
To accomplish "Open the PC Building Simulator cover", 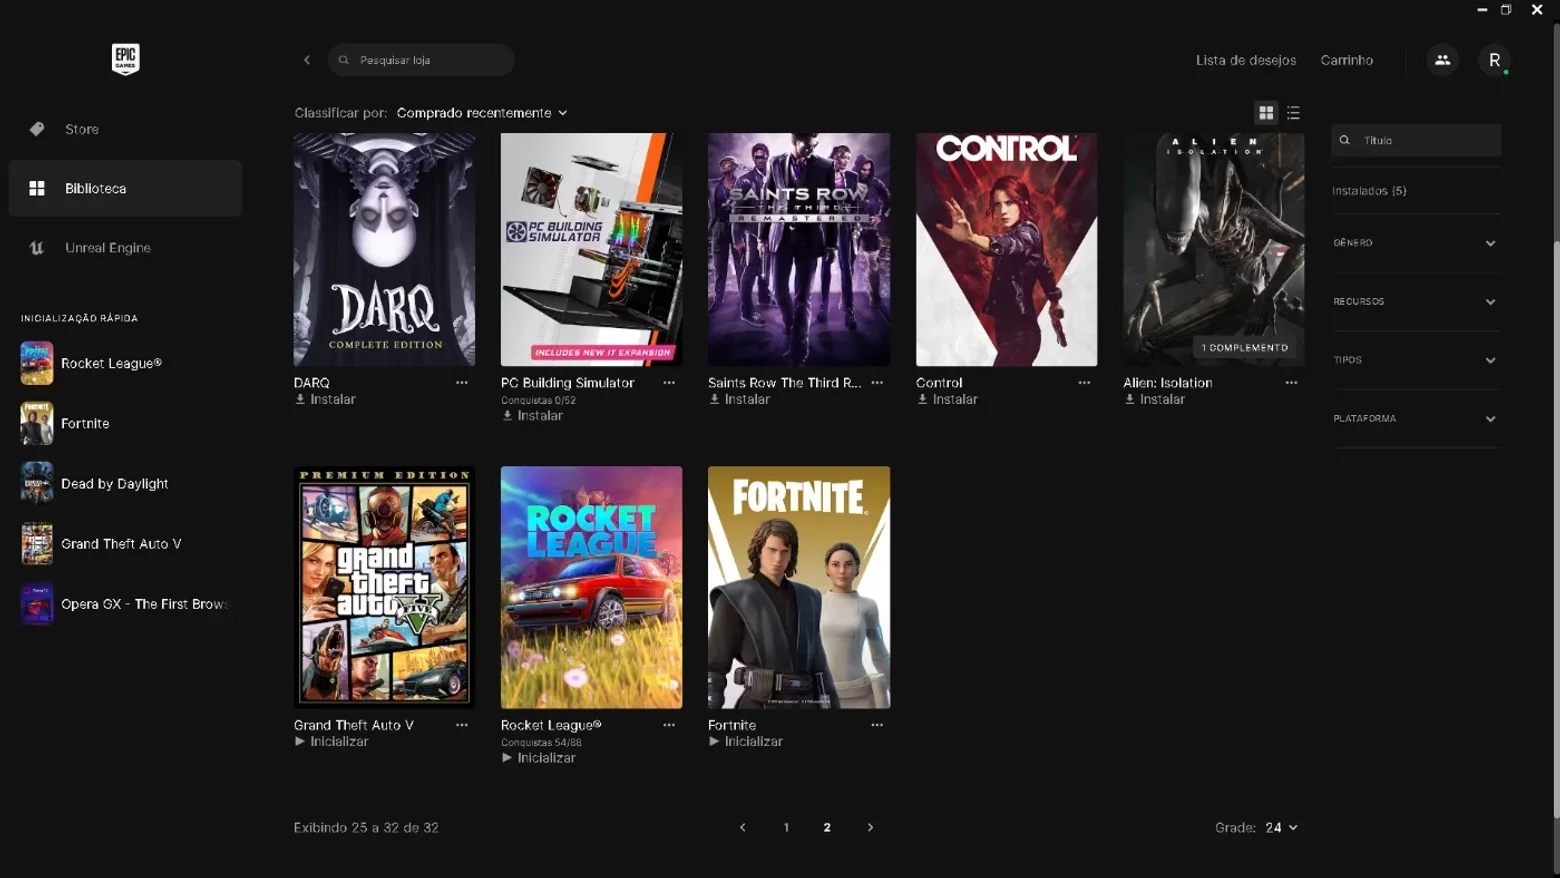I will click(x=592, y=250).
